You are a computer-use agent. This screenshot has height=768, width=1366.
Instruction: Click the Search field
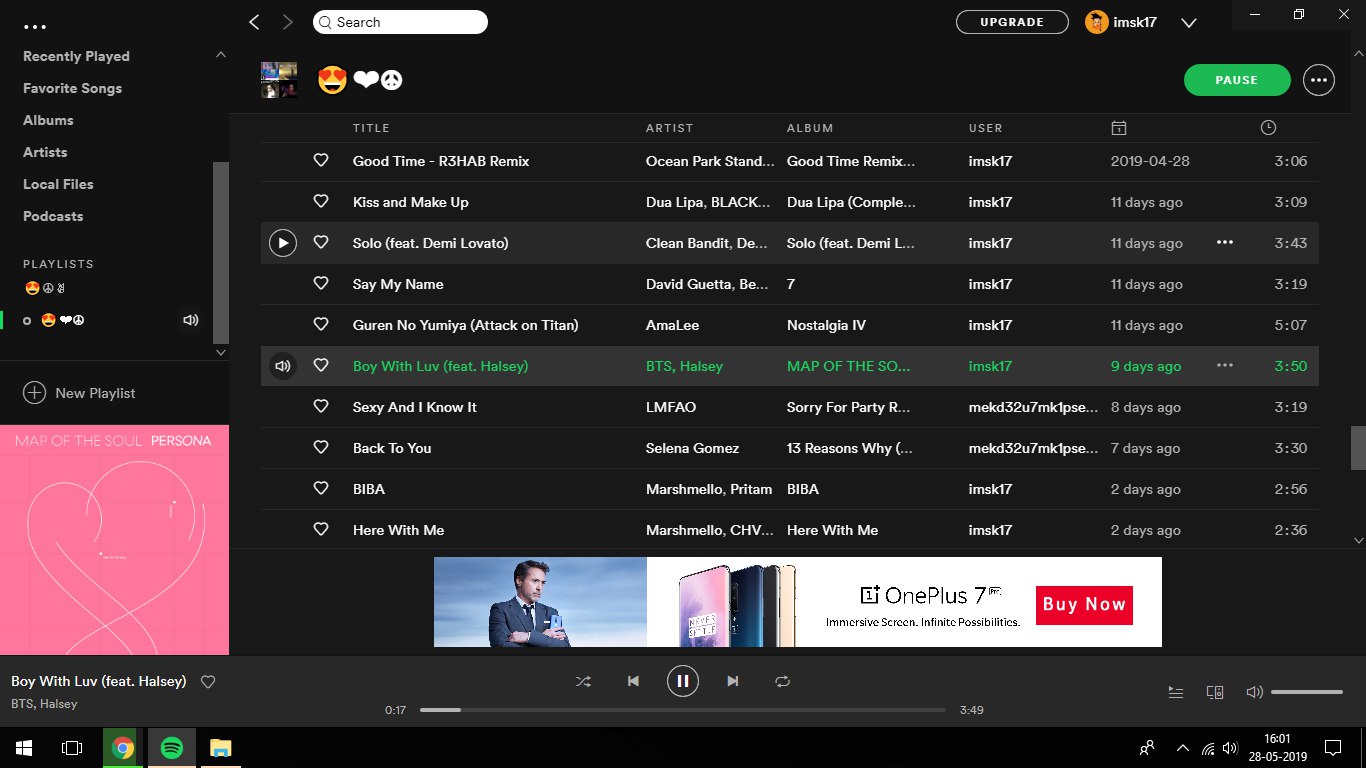click(x=400, y=22)
